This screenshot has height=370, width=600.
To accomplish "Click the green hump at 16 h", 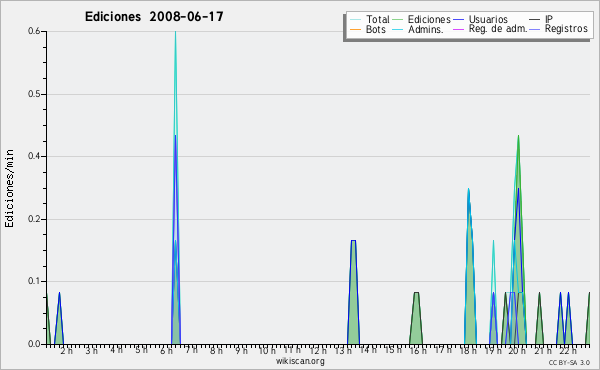I will coord(416,318).
